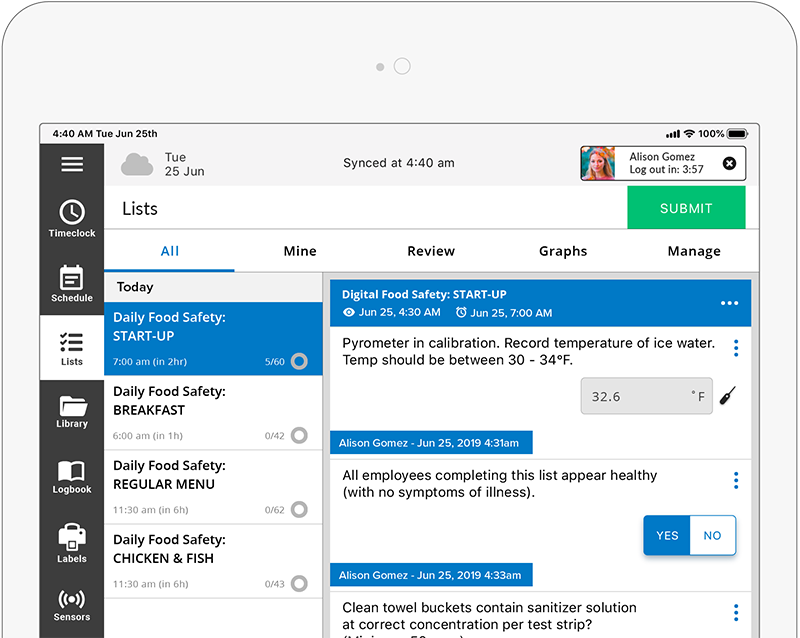Open Labels in the sidebar

tap(72, 543)
